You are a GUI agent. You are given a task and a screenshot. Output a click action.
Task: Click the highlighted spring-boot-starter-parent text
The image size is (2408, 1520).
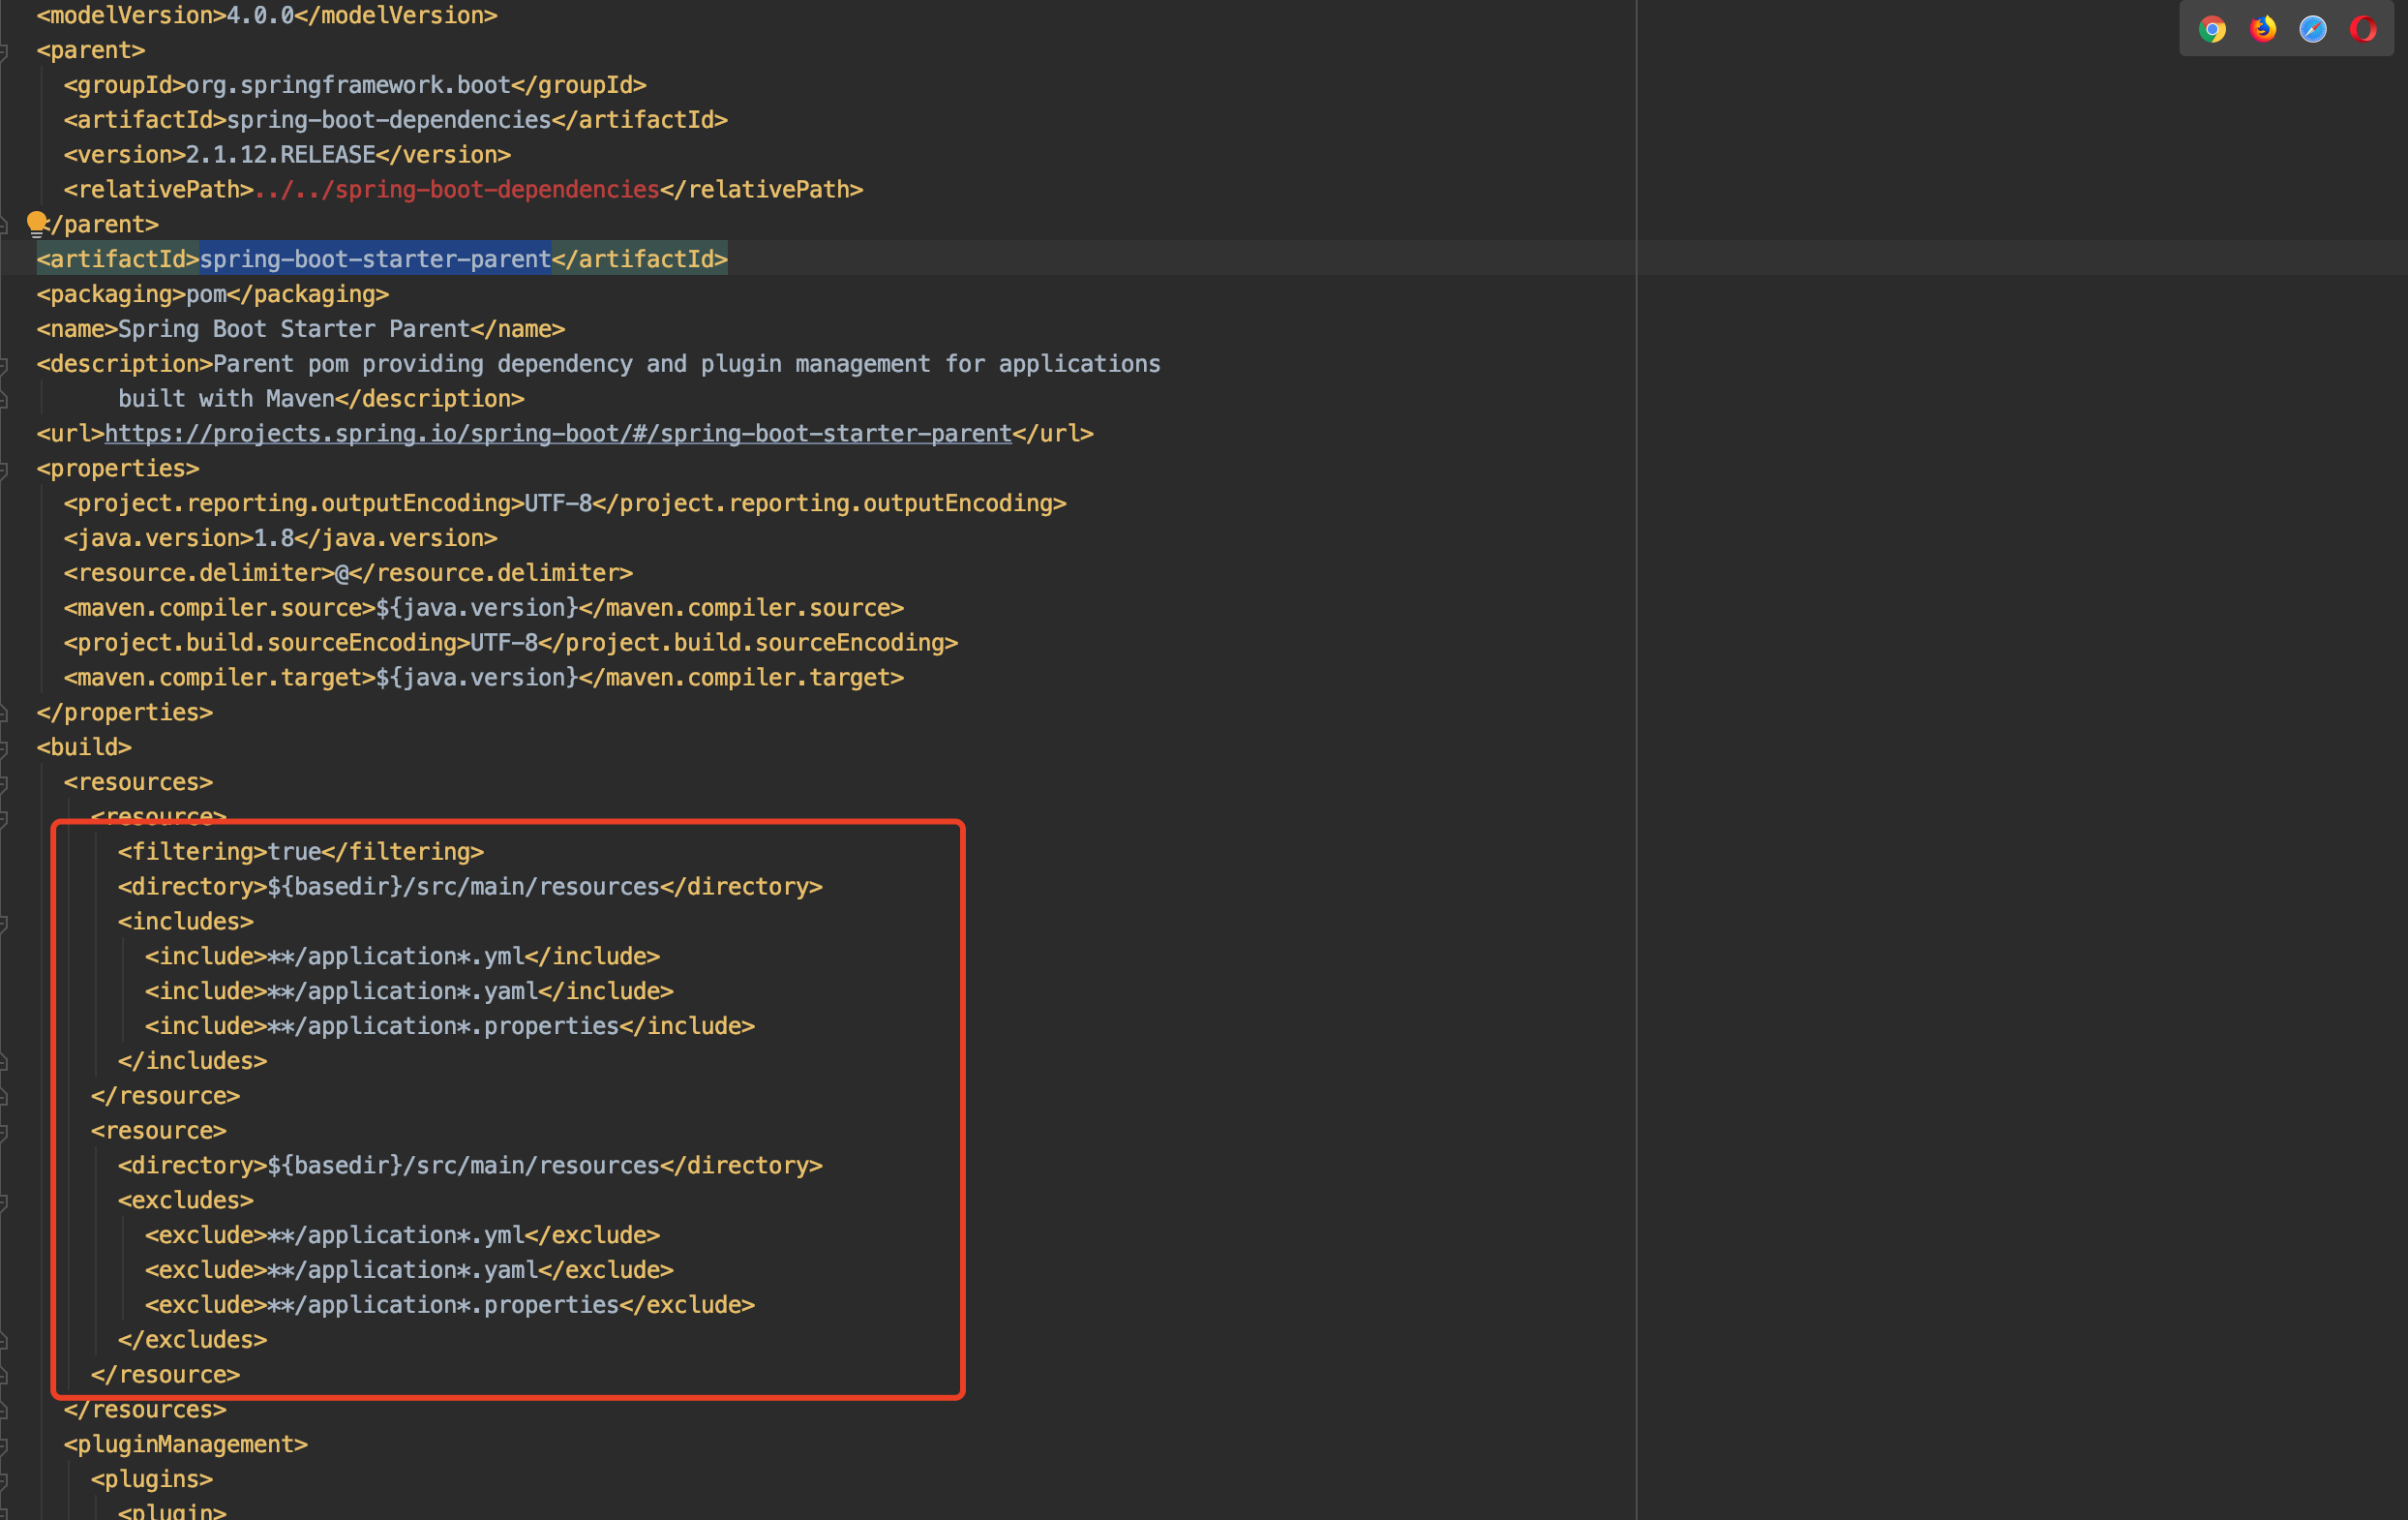coord(375,260)
